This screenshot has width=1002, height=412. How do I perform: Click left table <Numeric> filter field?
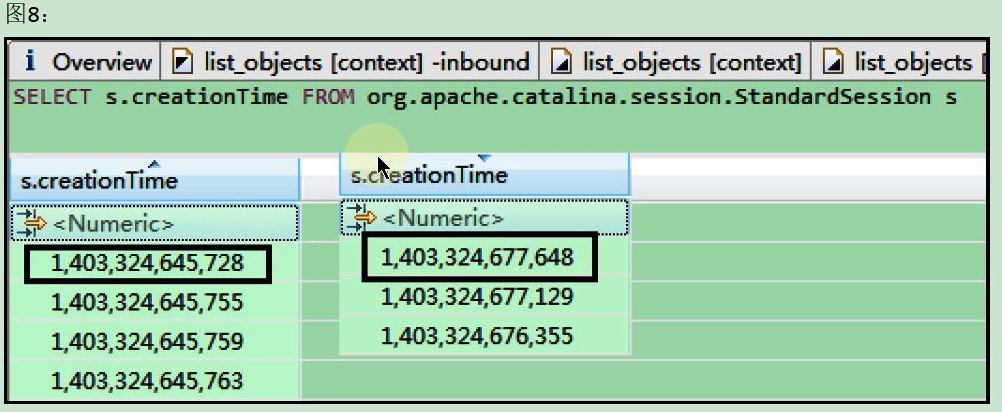tap(155, 224)
